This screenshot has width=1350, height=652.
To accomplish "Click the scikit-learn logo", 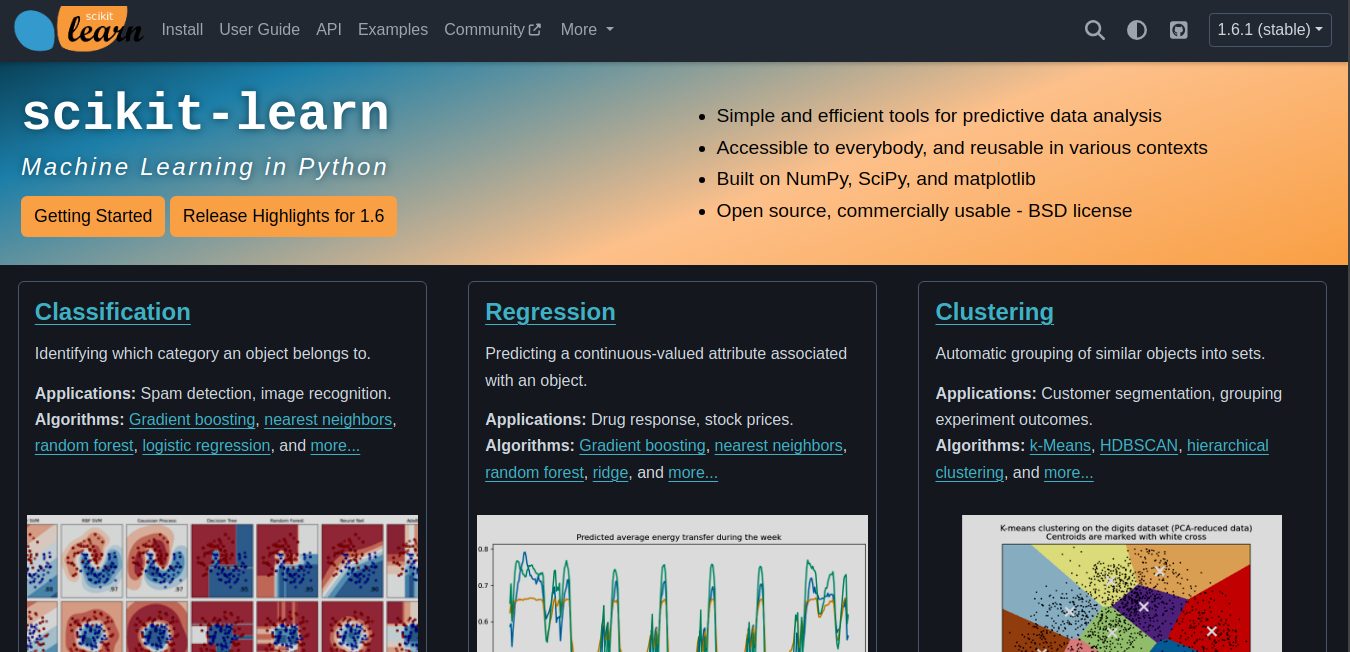I will 78,29.
